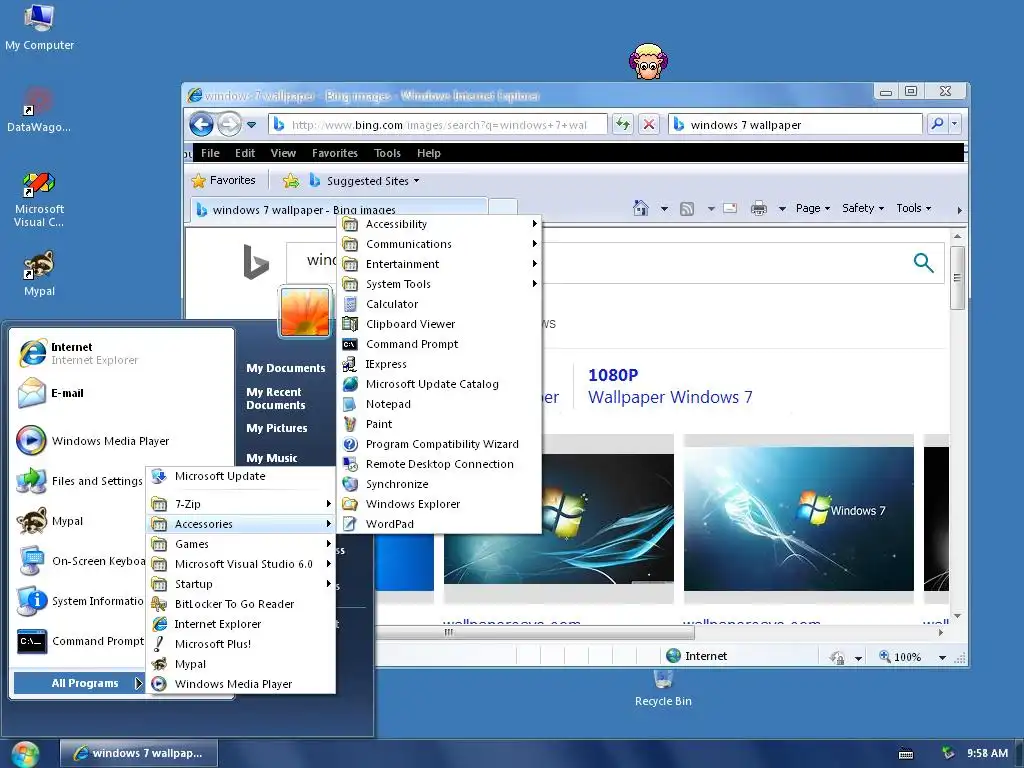Viewport: 1024px width, 768px height.
Task: Open Windows Explorer from Accessories
Action: point(440,504)
